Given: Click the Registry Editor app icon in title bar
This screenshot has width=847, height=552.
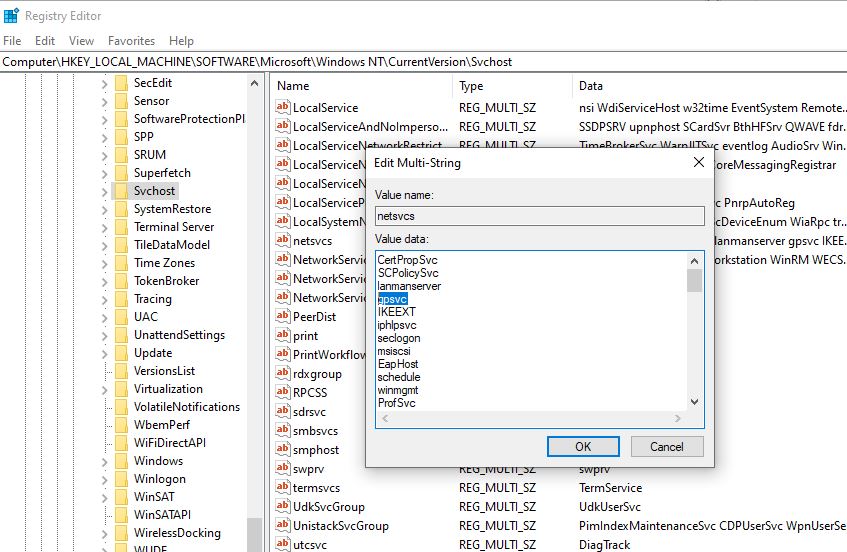Looking at the screenshot, I should (11, 16).
